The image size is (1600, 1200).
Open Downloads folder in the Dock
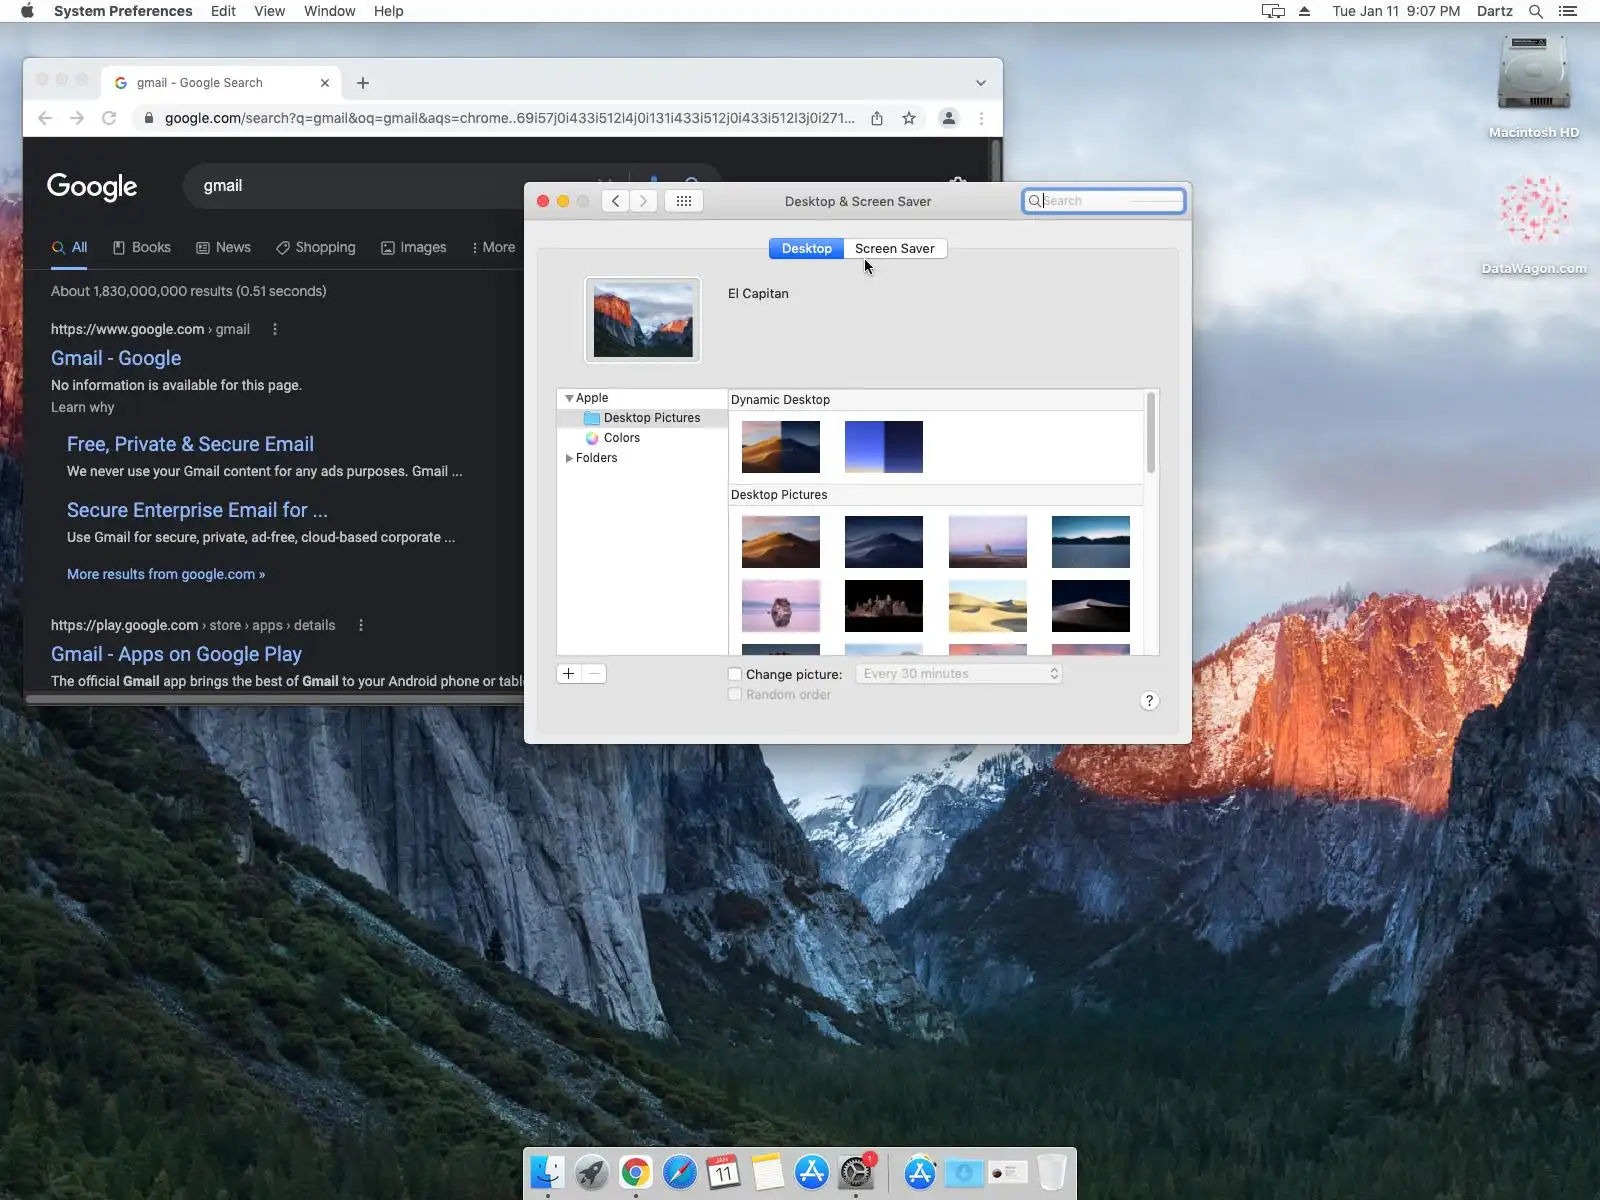963,1172
